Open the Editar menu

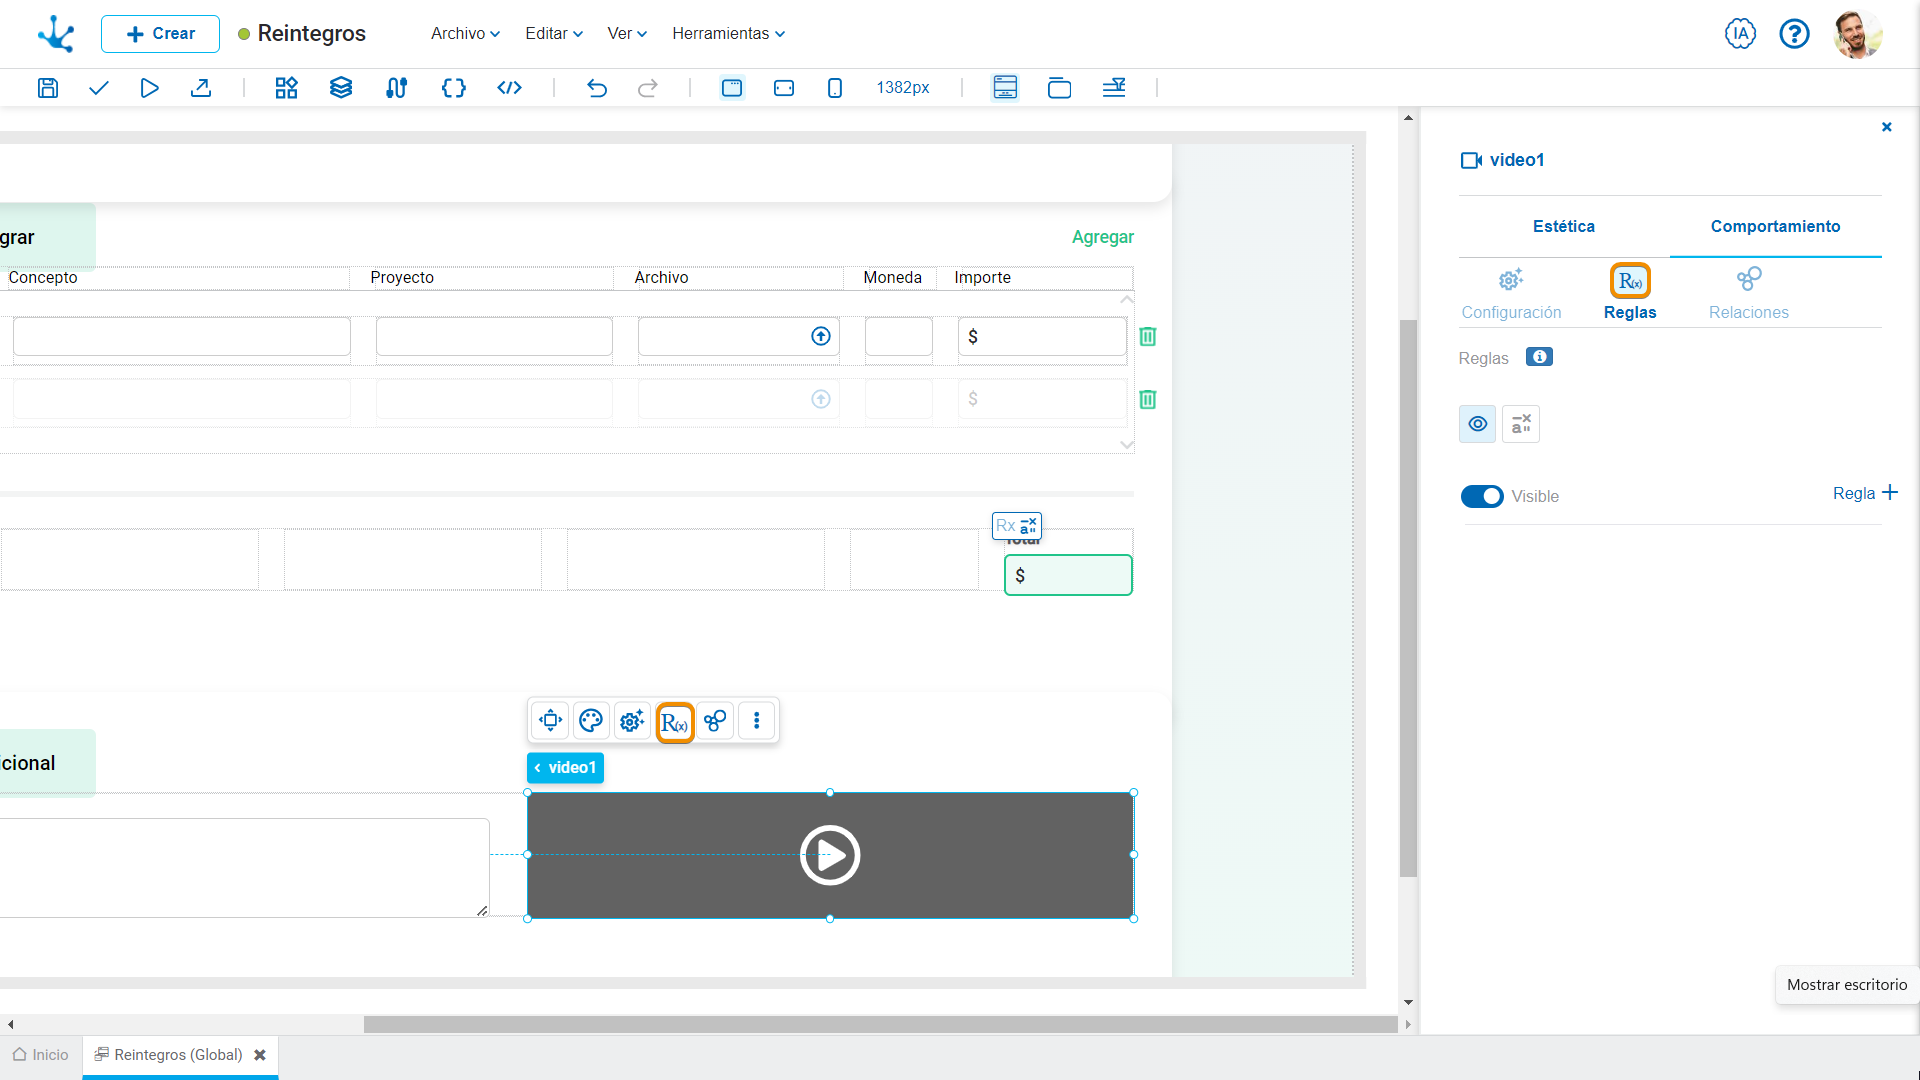click(554, 33)
